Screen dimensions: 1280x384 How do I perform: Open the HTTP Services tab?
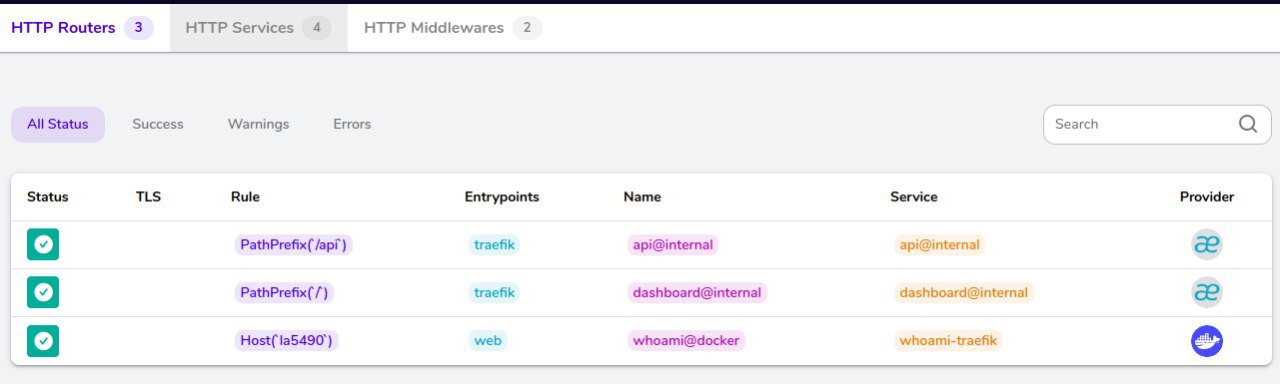pos(258,28)
